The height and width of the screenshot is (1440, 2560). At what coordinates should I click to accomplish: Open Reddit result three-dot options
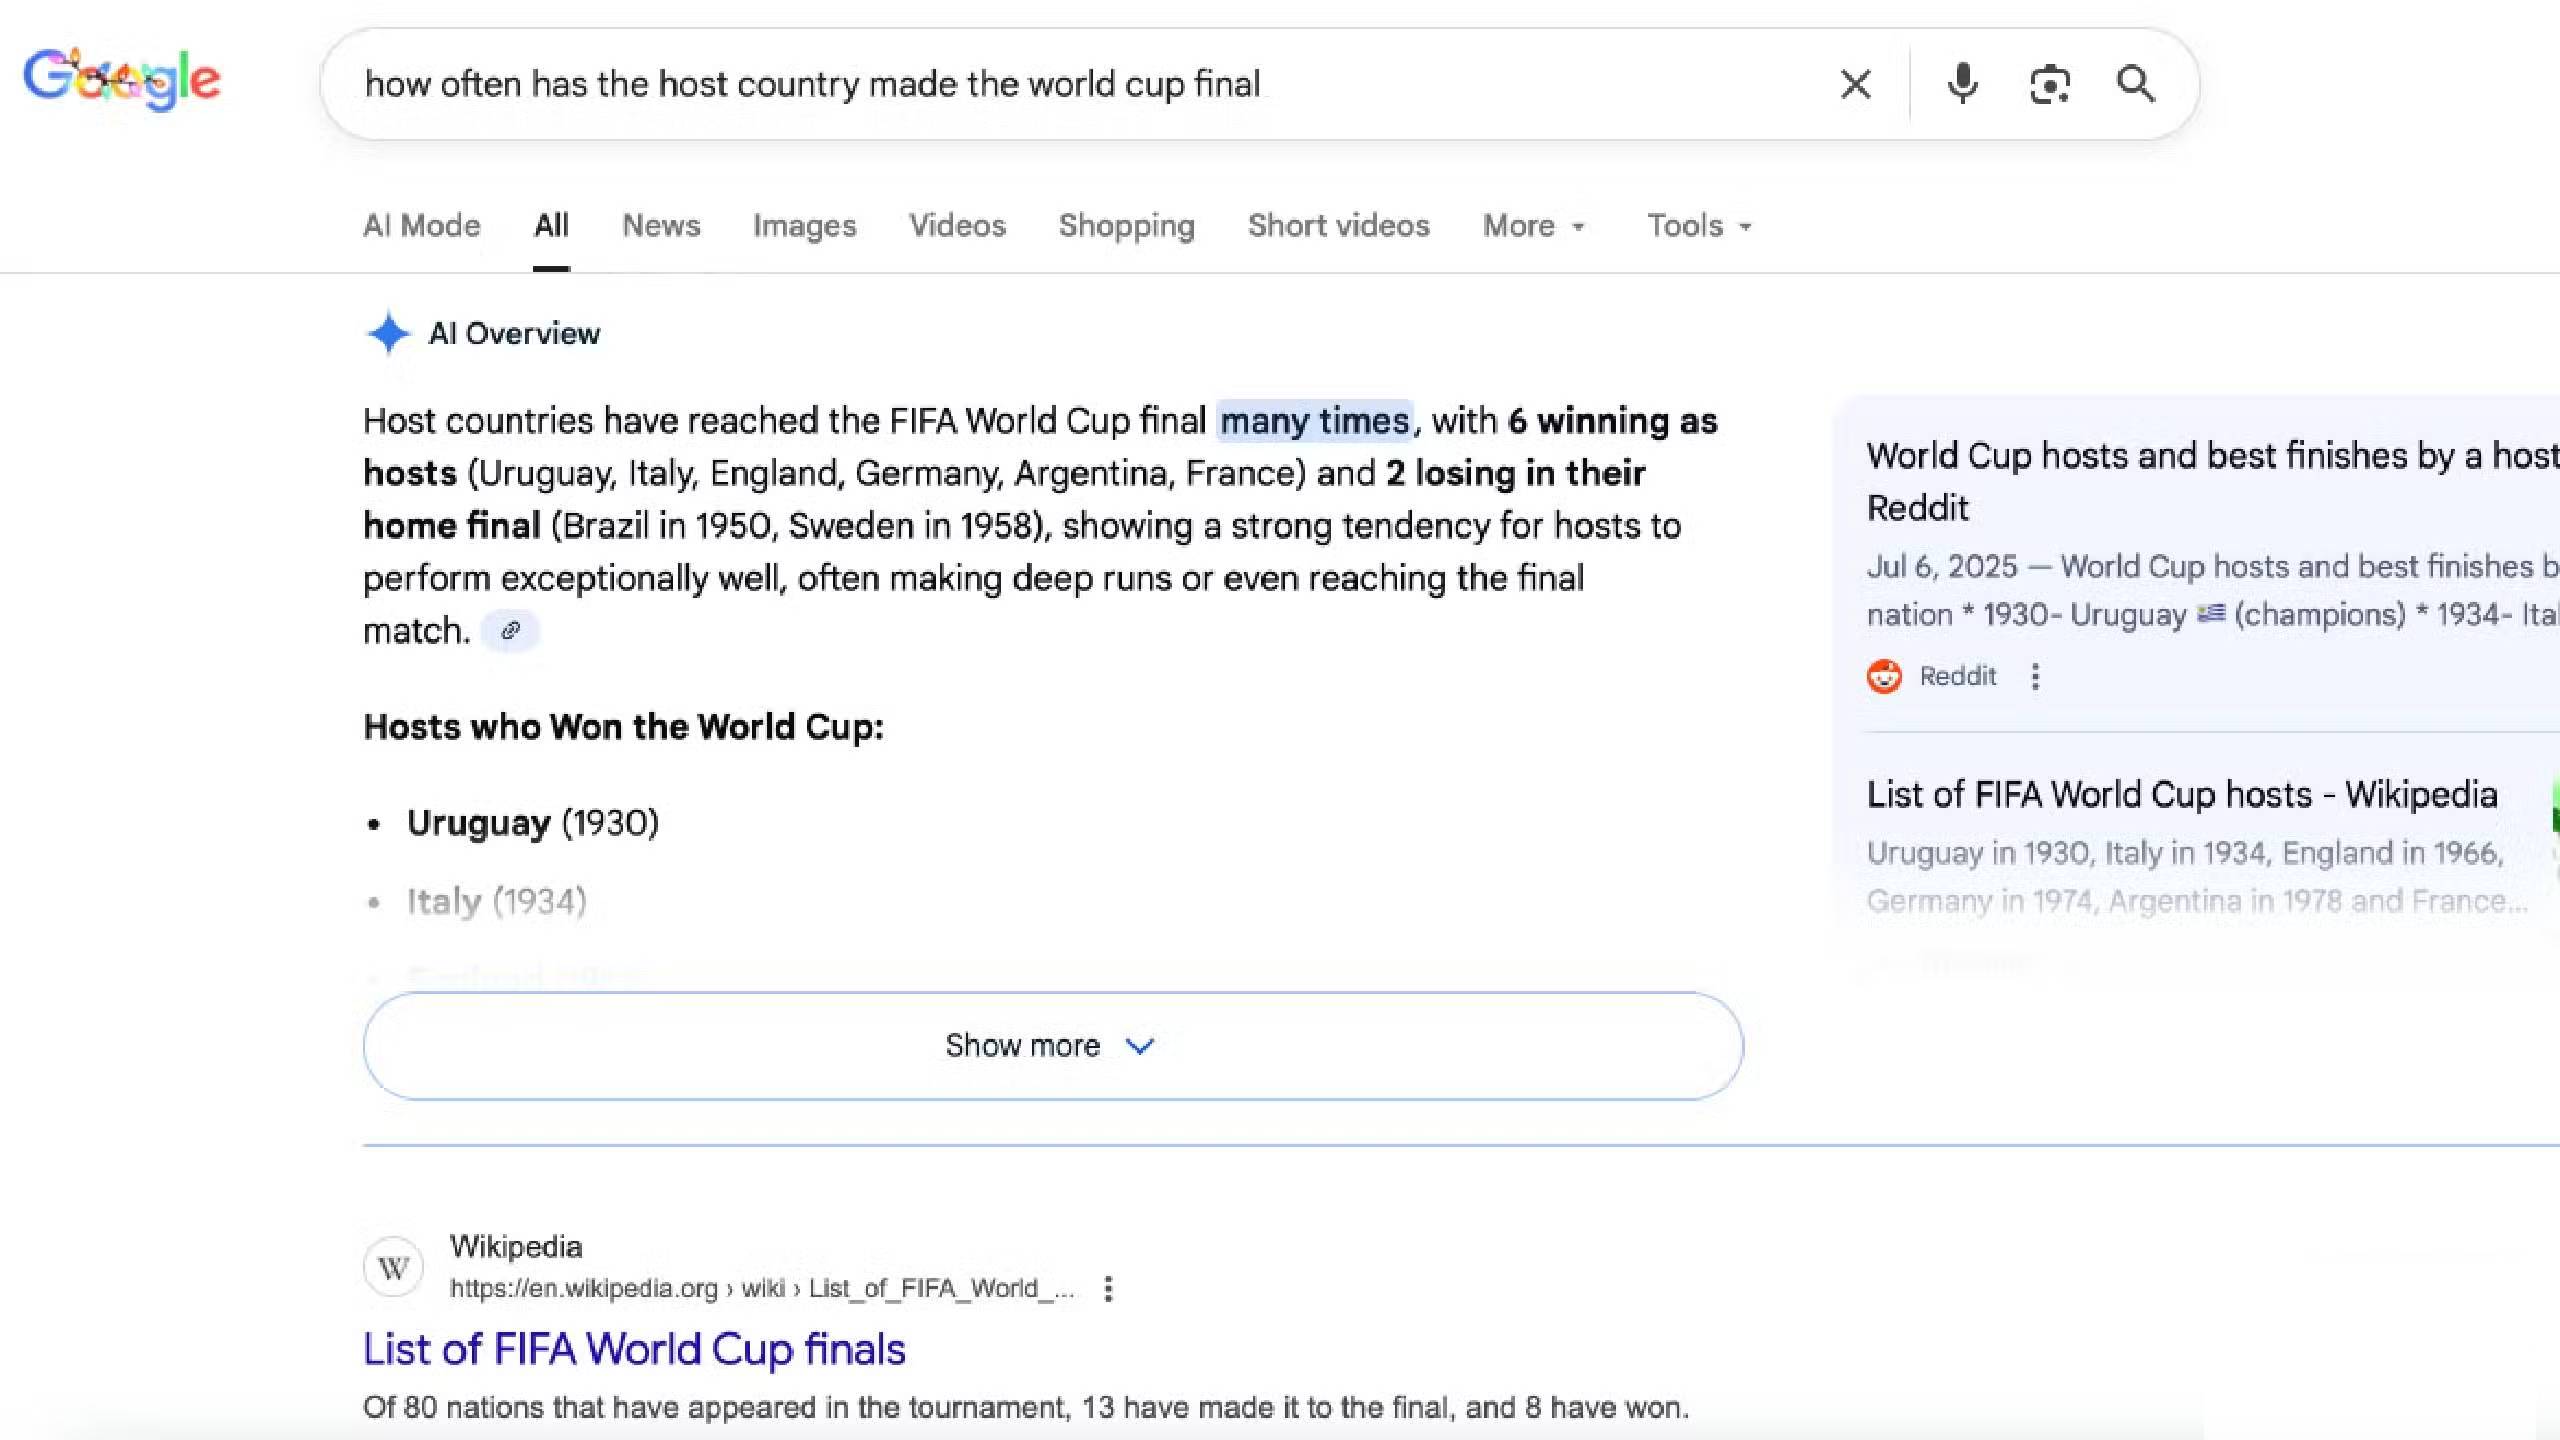tap(2035, 677)
